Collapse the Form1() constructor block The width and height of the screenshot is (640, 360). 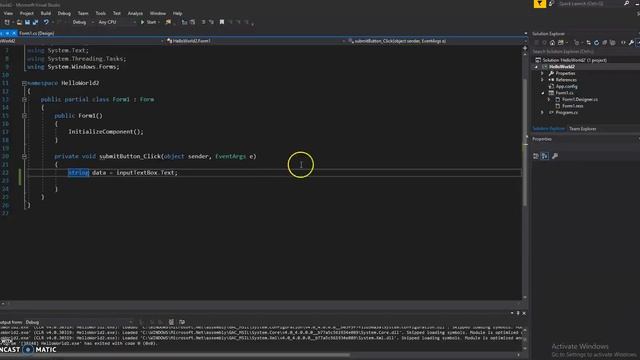[x=24, y=116]
